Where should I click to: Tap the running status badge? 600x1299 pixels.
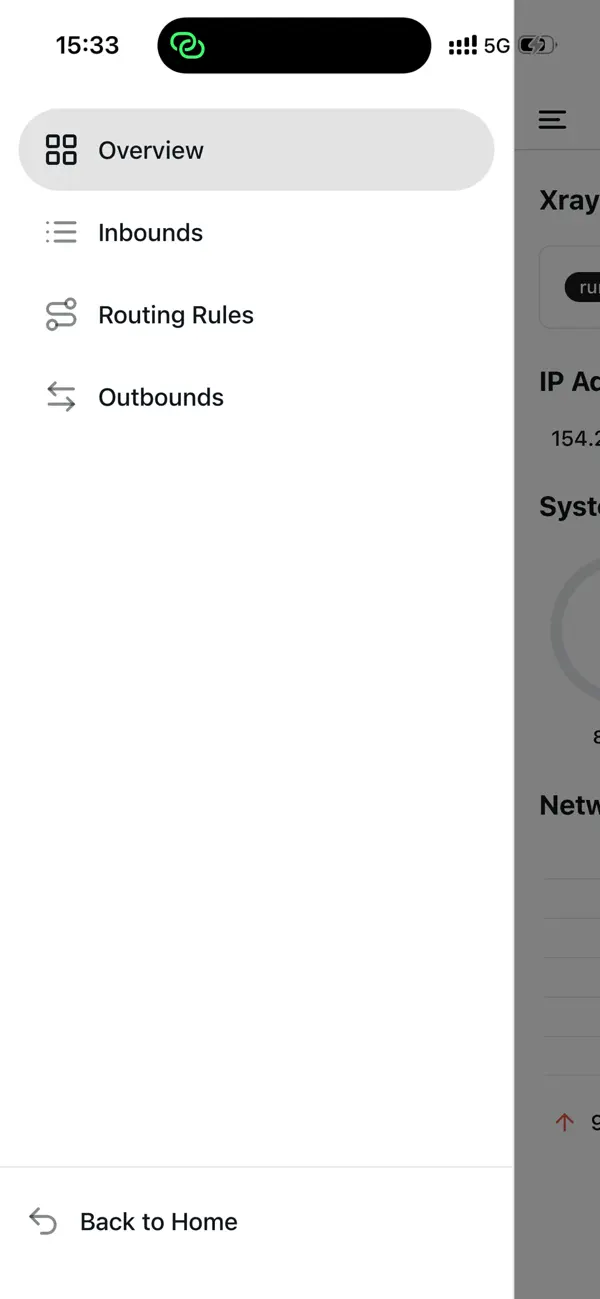(x=583, y=287)
